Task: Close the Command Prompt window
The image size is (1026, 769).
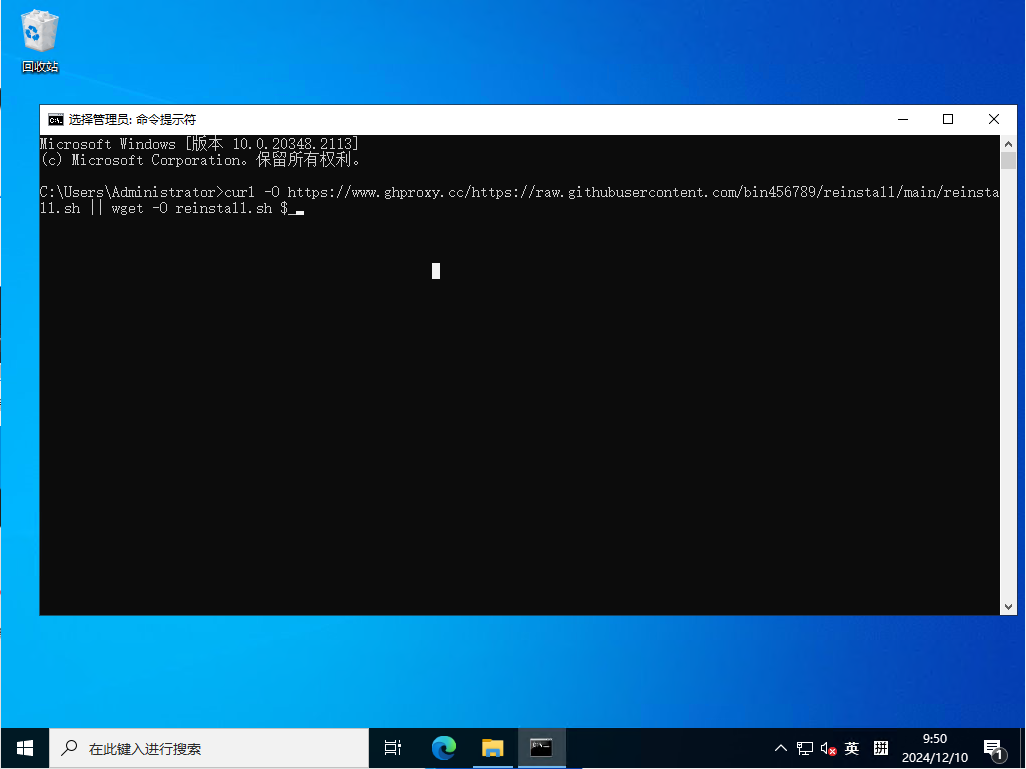Action: tap(993, 119)
